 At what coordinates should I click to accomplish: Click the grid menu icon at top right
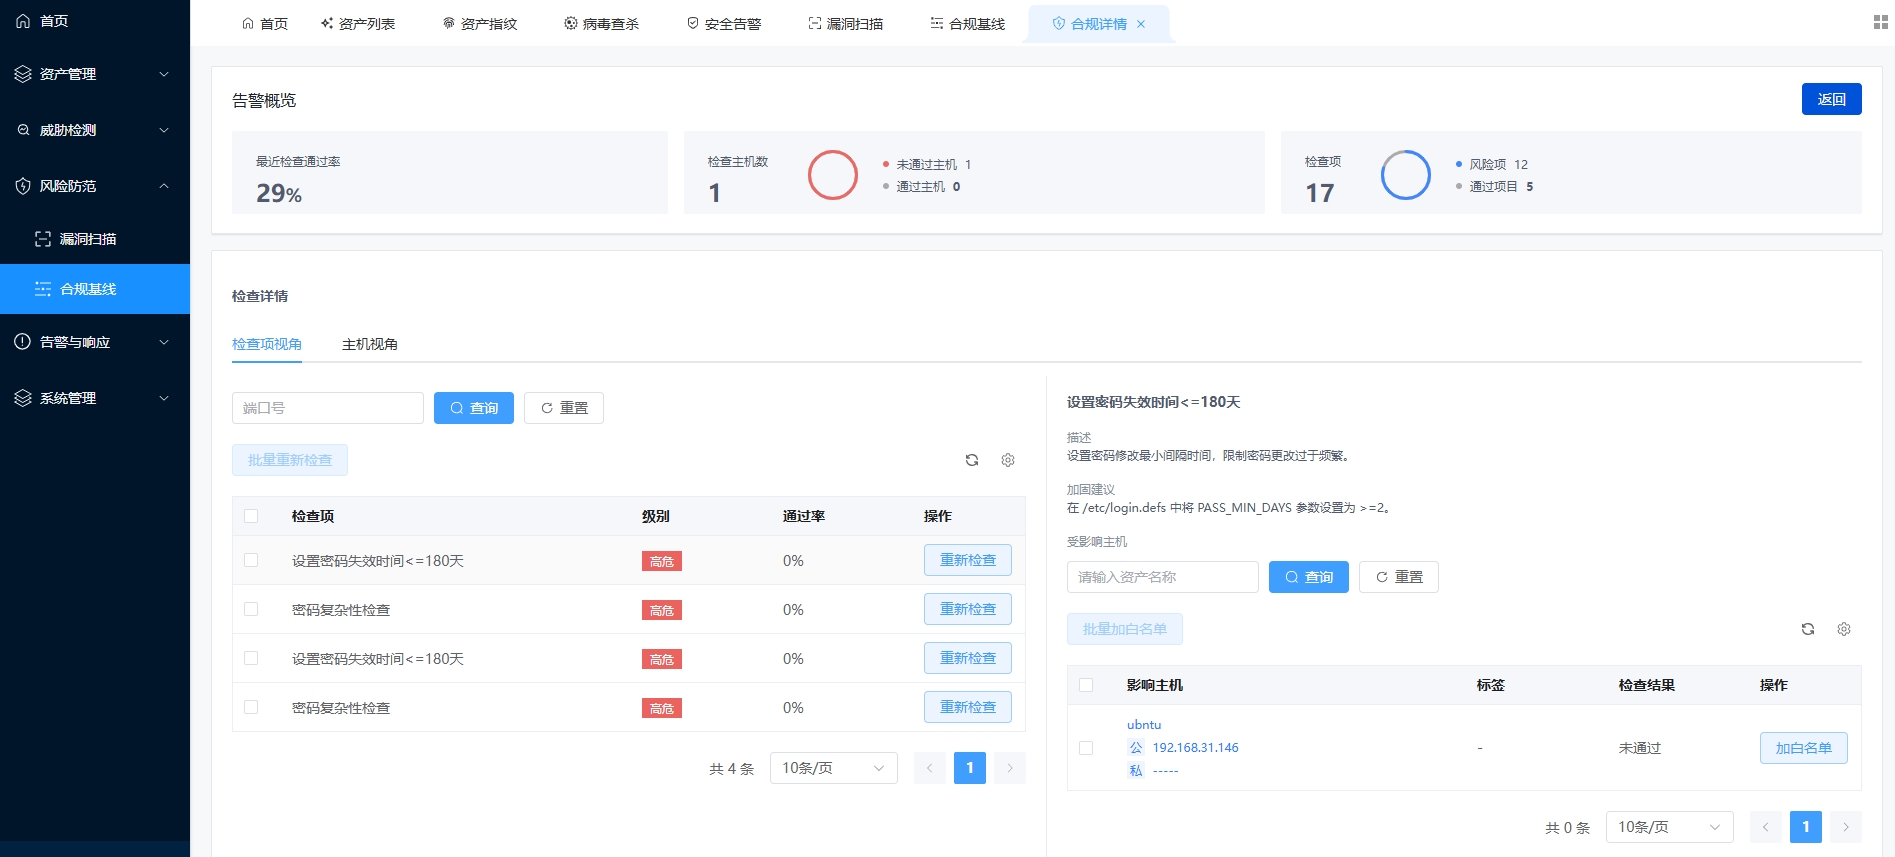pyautogui.click(x=1880, y=22)
